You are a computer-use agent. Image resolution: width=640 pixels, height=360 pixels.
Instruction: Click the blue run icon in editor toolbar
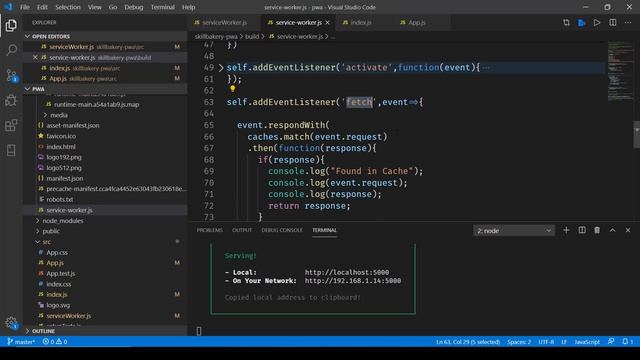(582, 22)
